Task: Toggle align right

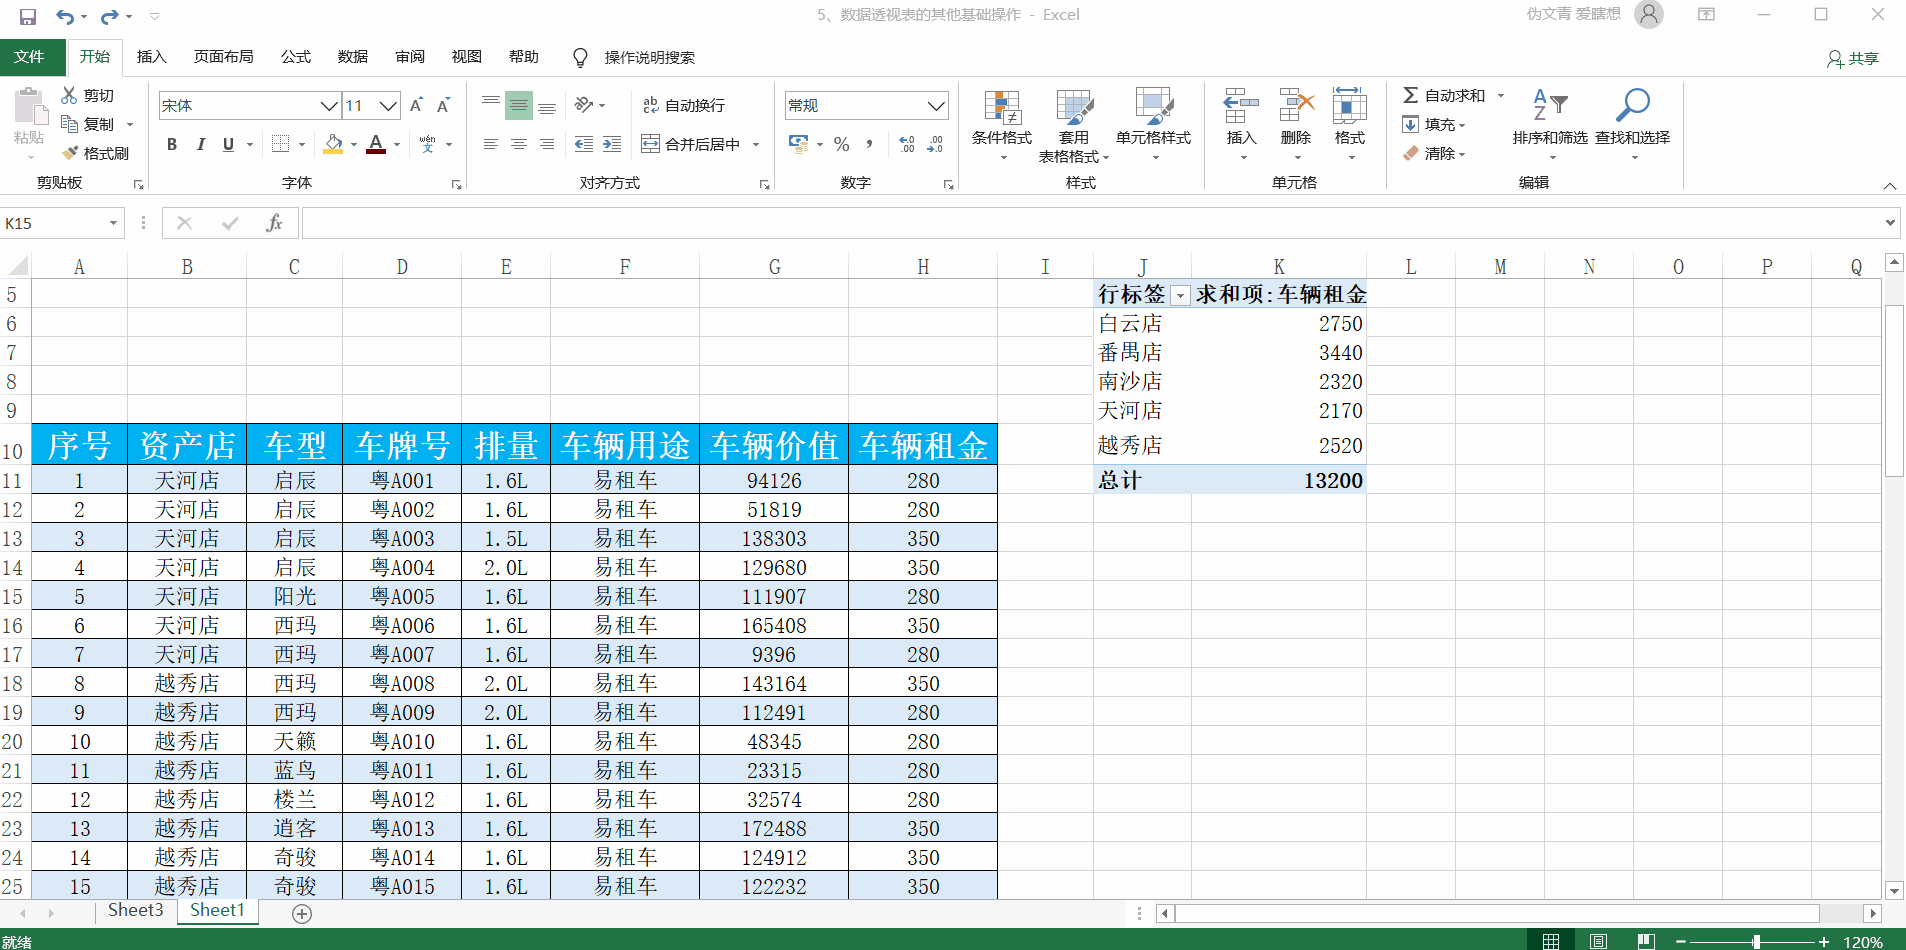Action: coord(547,144)
